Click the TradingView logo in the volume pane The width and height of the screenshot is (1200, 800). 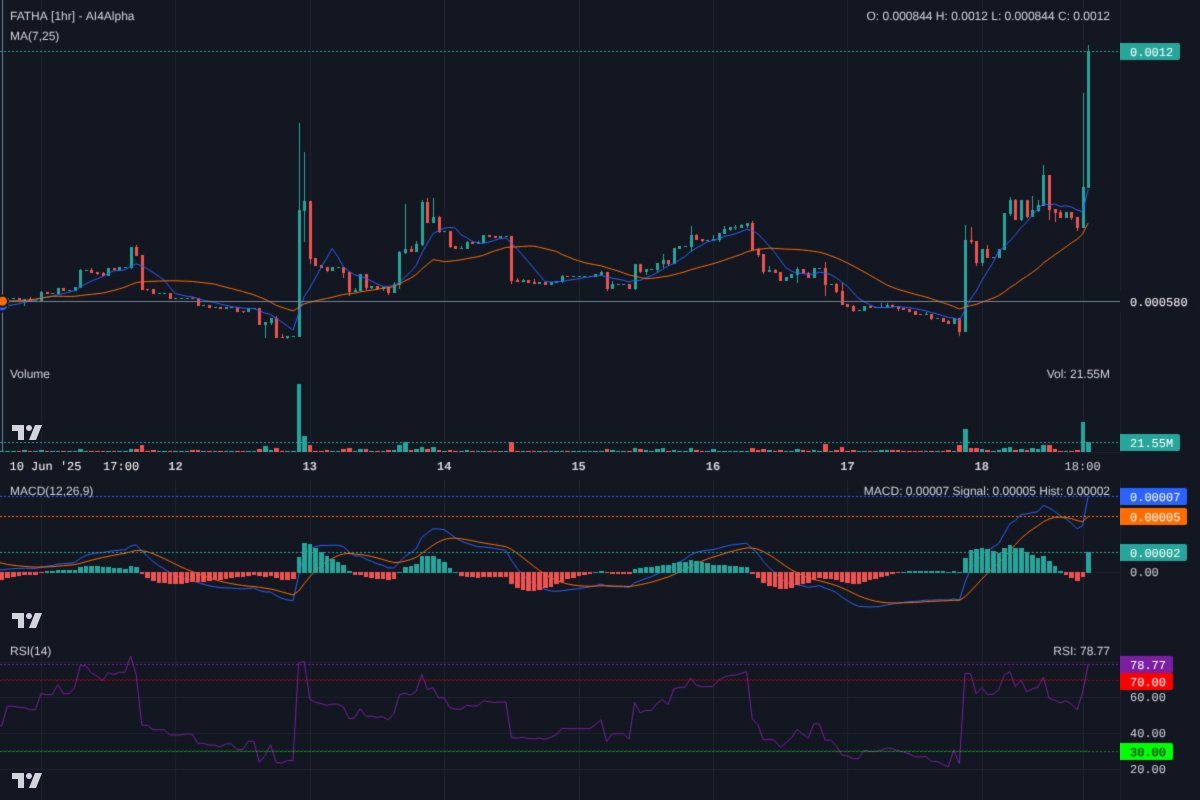click(x=27, y=432)
